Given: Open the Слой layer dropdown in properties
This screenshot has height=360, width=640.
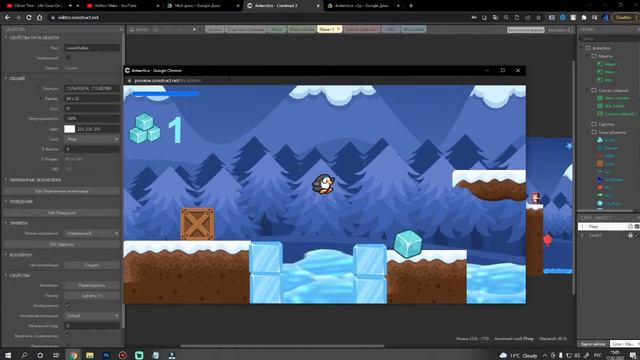Looking at the screenshot, I should coord(92,139).
